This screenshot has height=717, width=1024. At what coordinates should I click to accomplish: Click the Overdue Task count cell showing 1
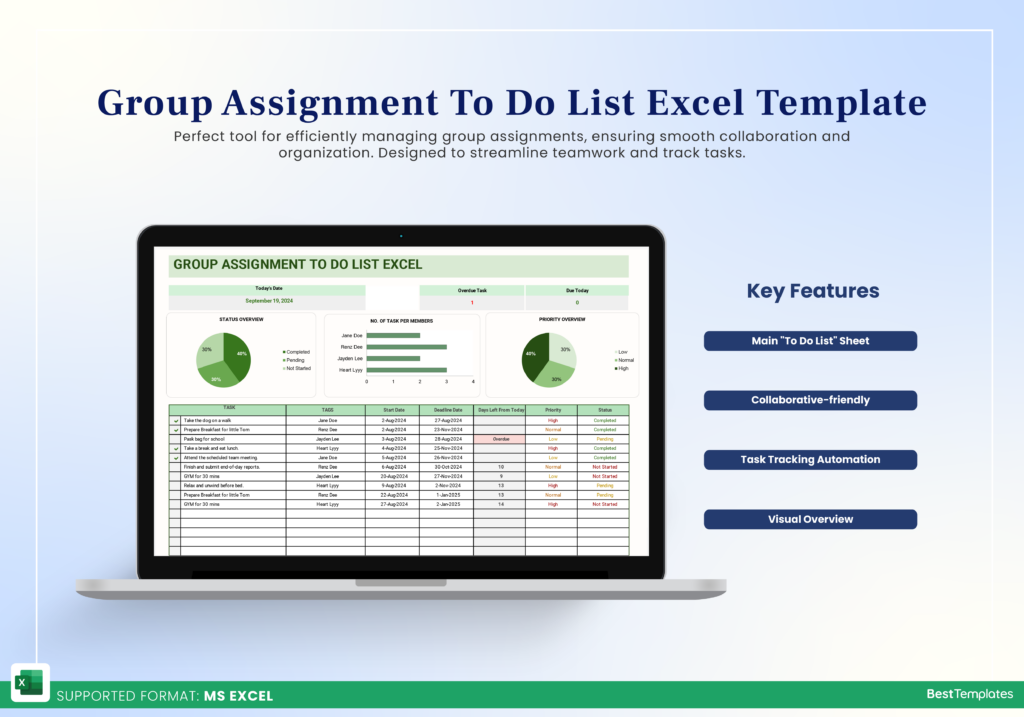472,303
